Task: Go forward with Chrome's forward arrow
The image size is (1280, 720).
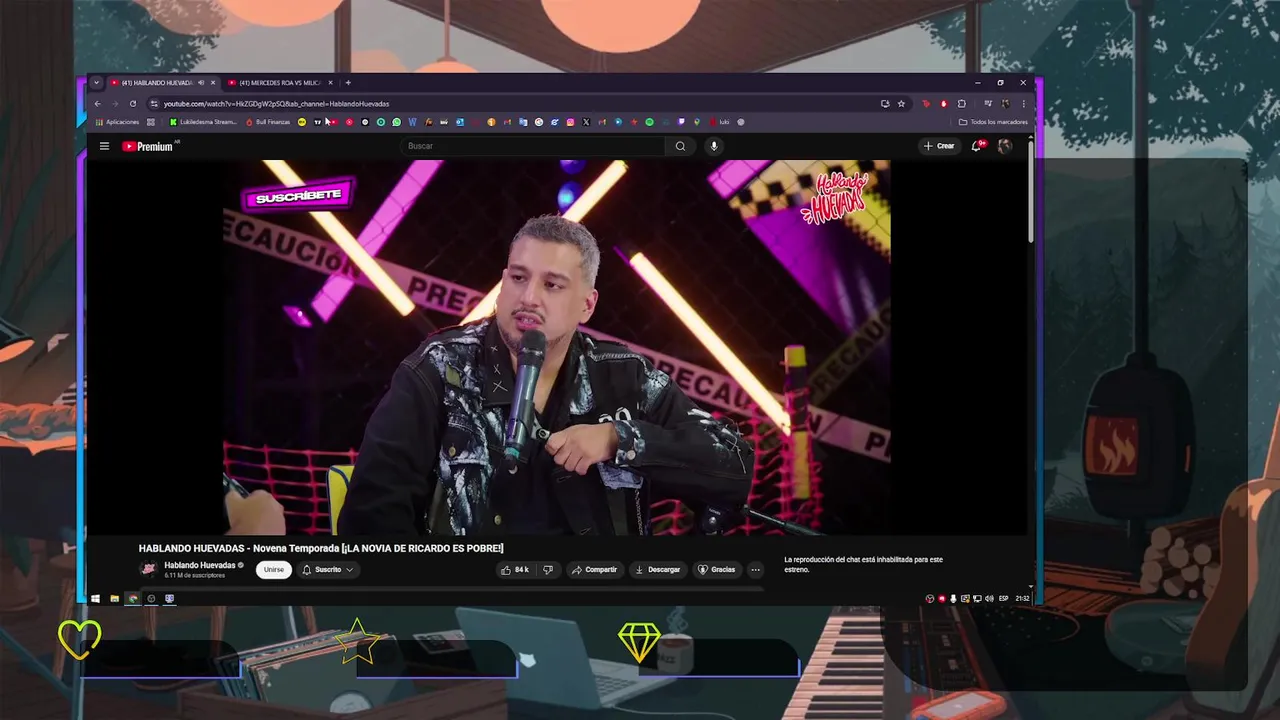Action: [x=114, y=103]
